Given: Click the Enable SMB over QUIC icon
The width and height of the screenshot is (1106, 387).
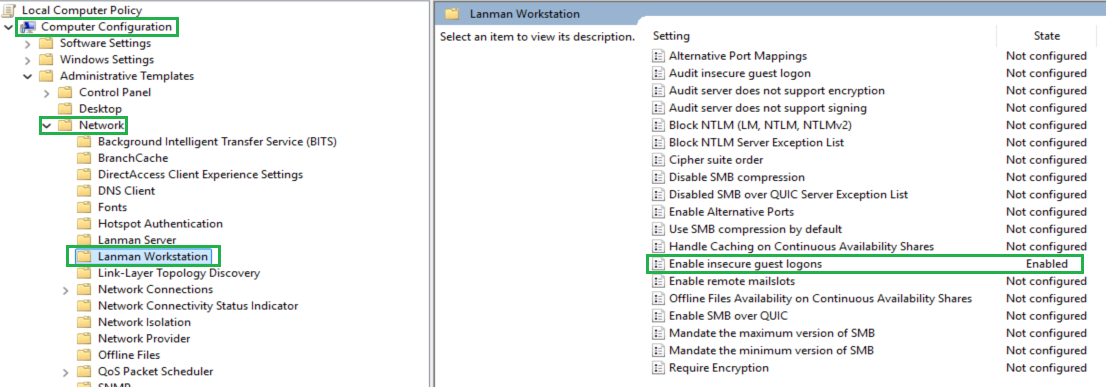Looking at the screenshot, I should (x=658, y=316).
